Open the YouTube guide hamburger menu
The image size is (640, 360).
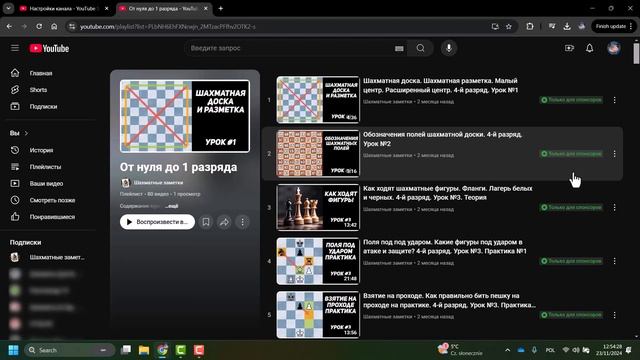[x=15, y=48]
